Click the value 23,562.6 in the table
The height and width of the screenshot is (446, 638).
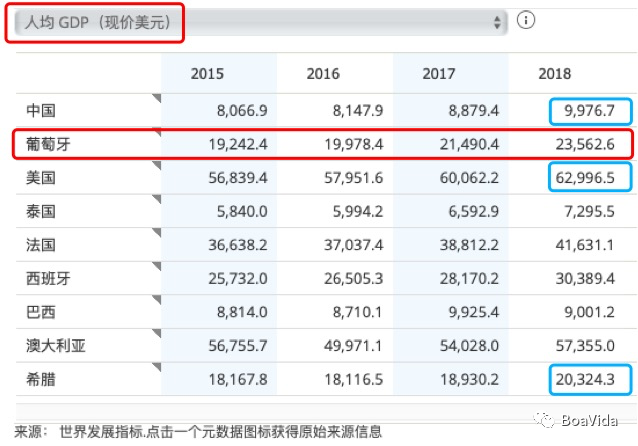(x=585, y=144)
